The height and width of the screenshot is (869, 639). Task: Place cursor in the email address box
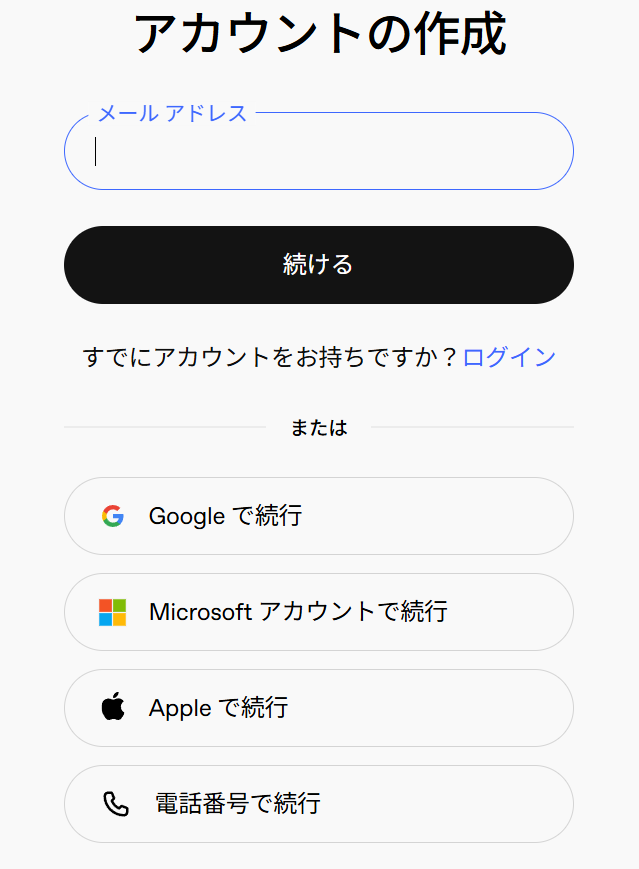(318, 151)
